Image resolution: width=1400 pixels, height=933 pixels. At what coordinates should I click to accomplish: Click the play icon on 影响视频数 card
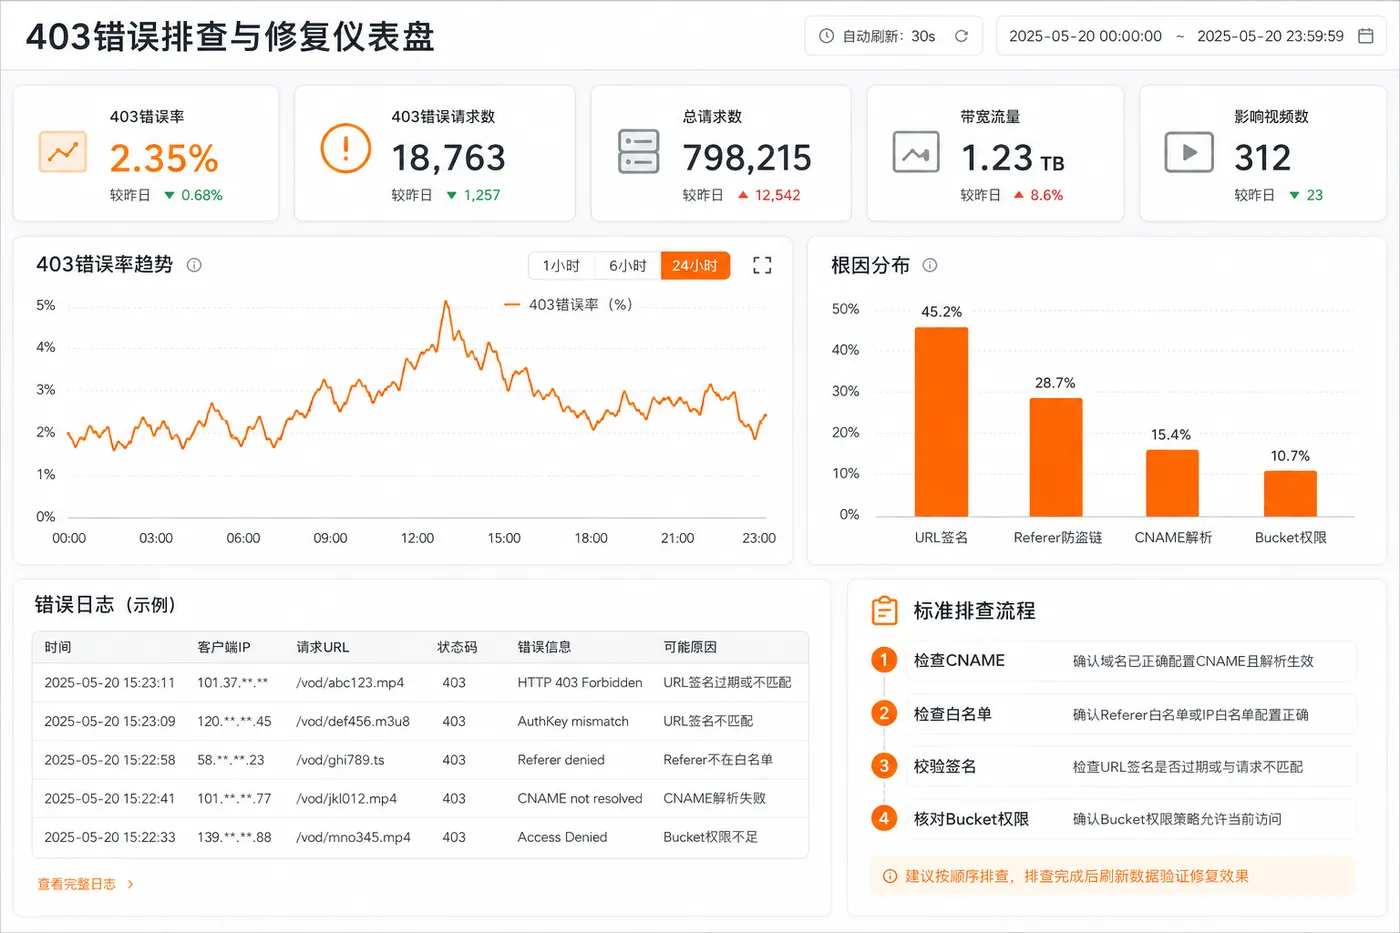point(1189,153)
